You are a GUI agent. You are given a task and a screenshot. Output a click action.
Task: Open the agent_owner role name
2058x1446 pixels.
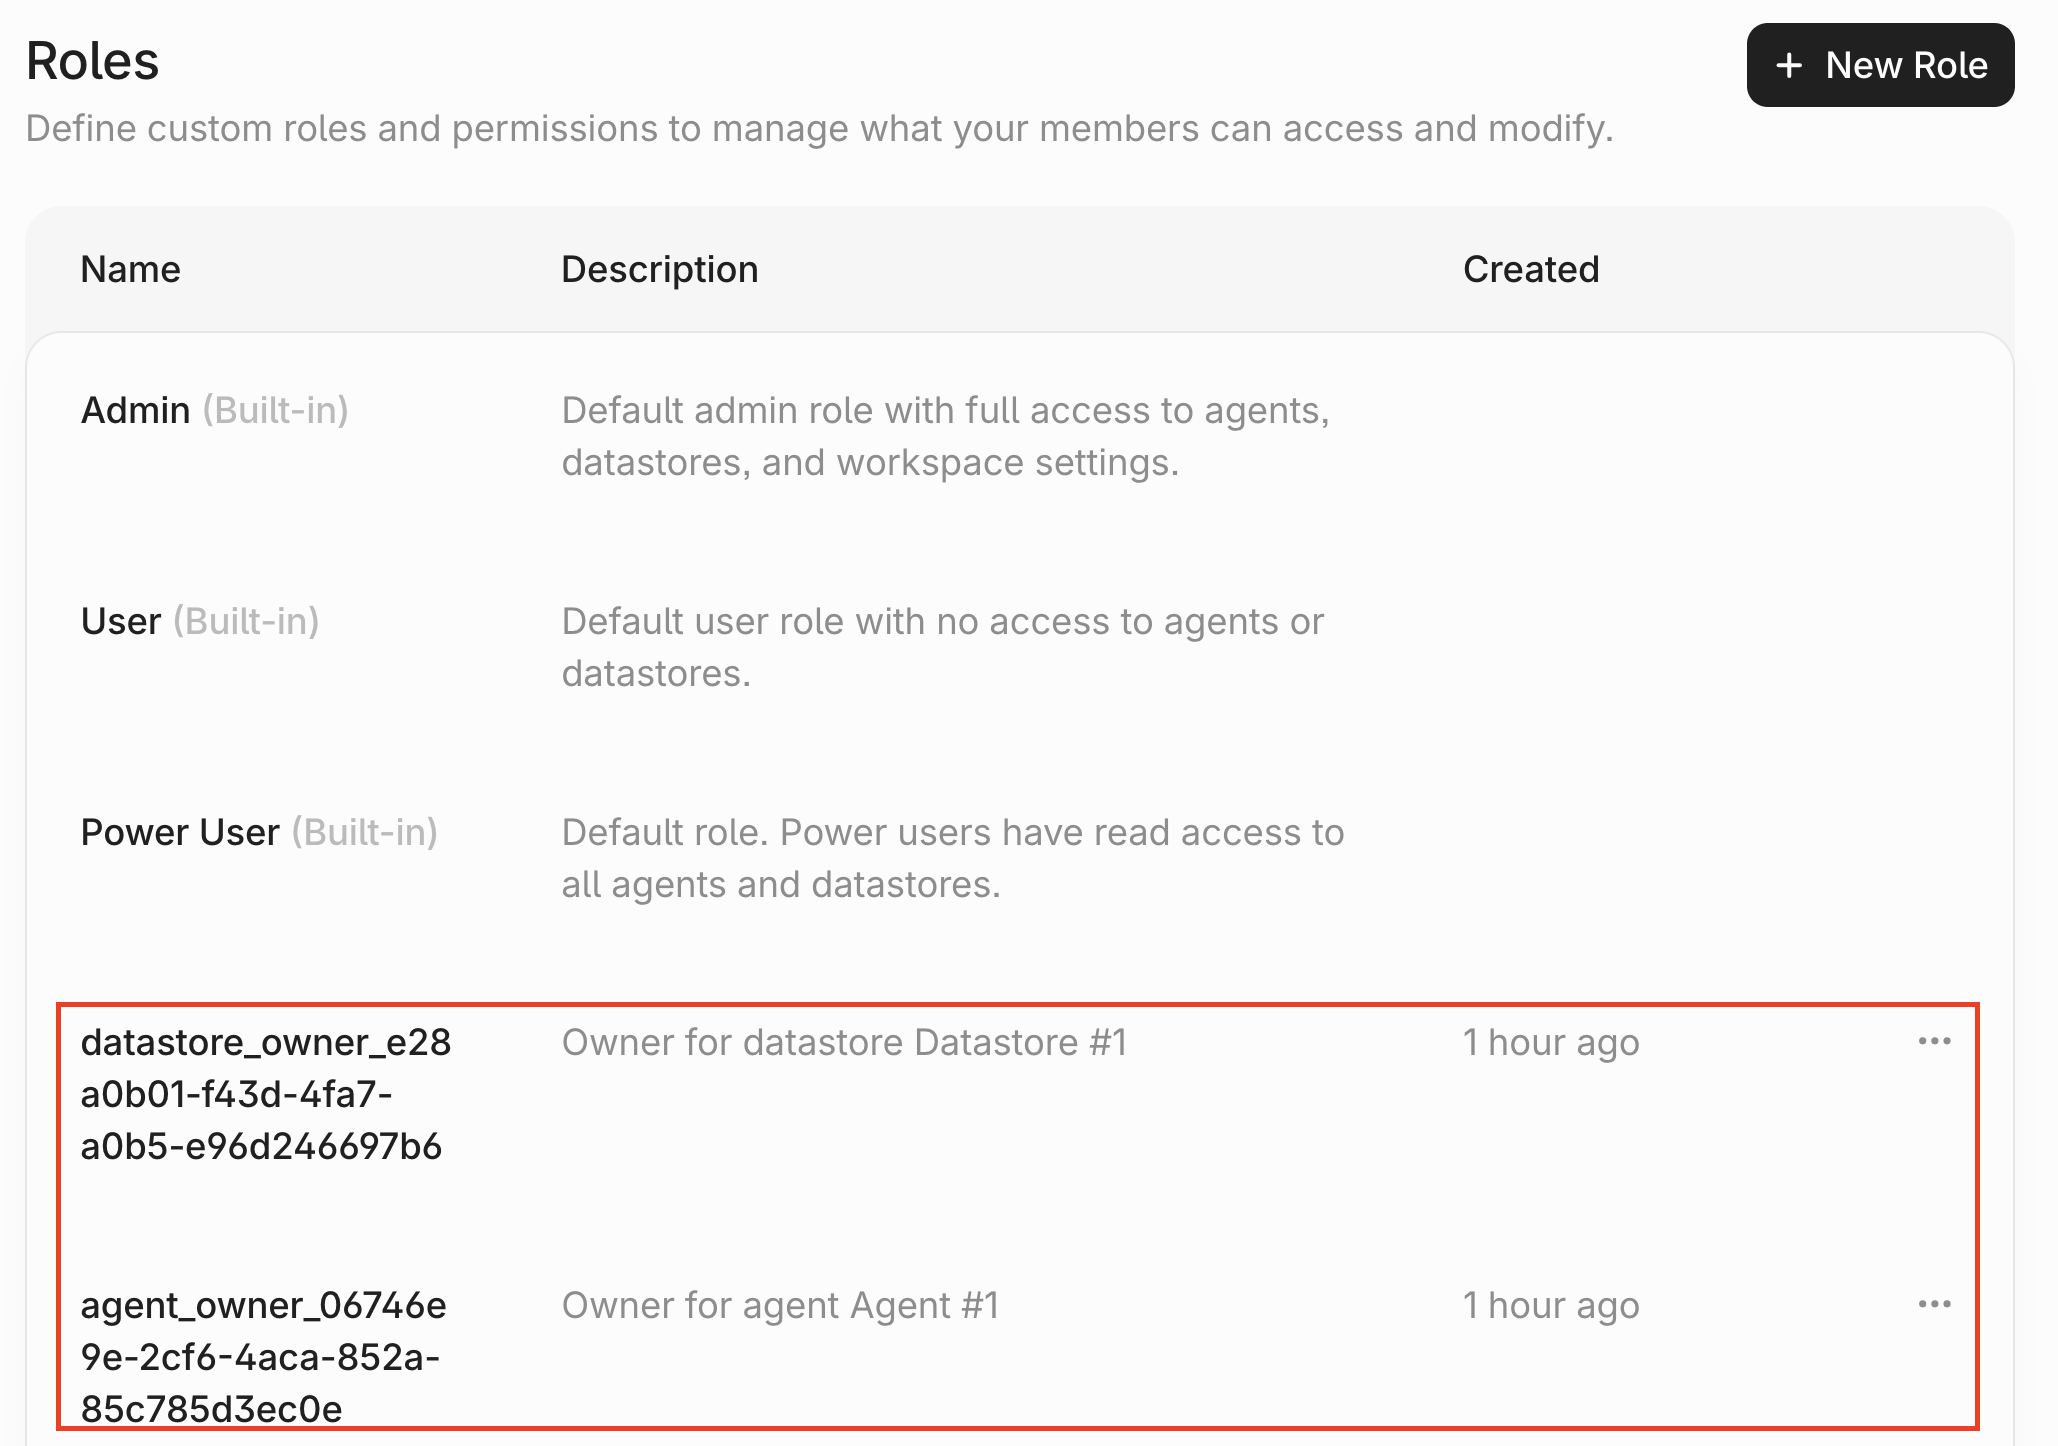tap(262, 1357)
